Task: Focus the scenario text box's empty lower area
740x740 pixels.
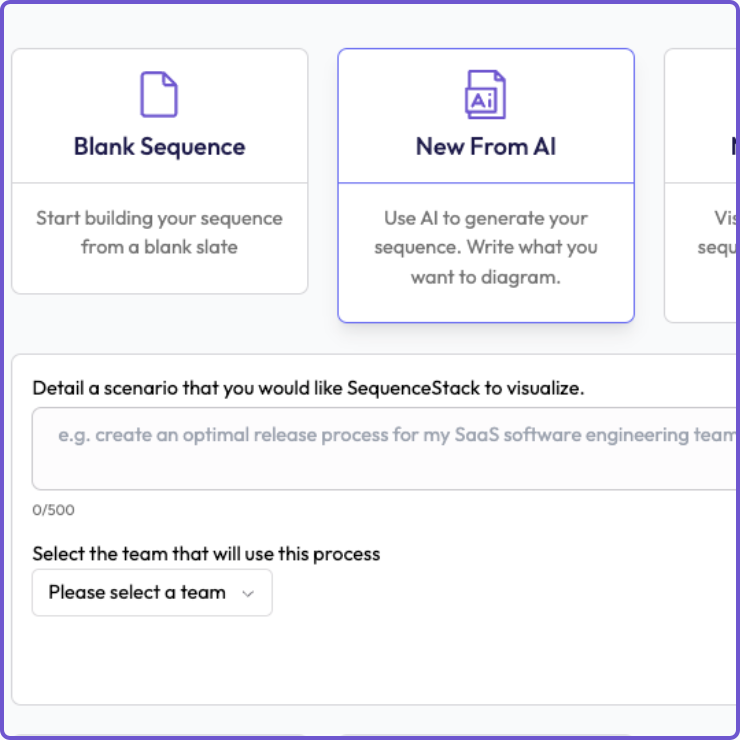Action: (380, 470)
